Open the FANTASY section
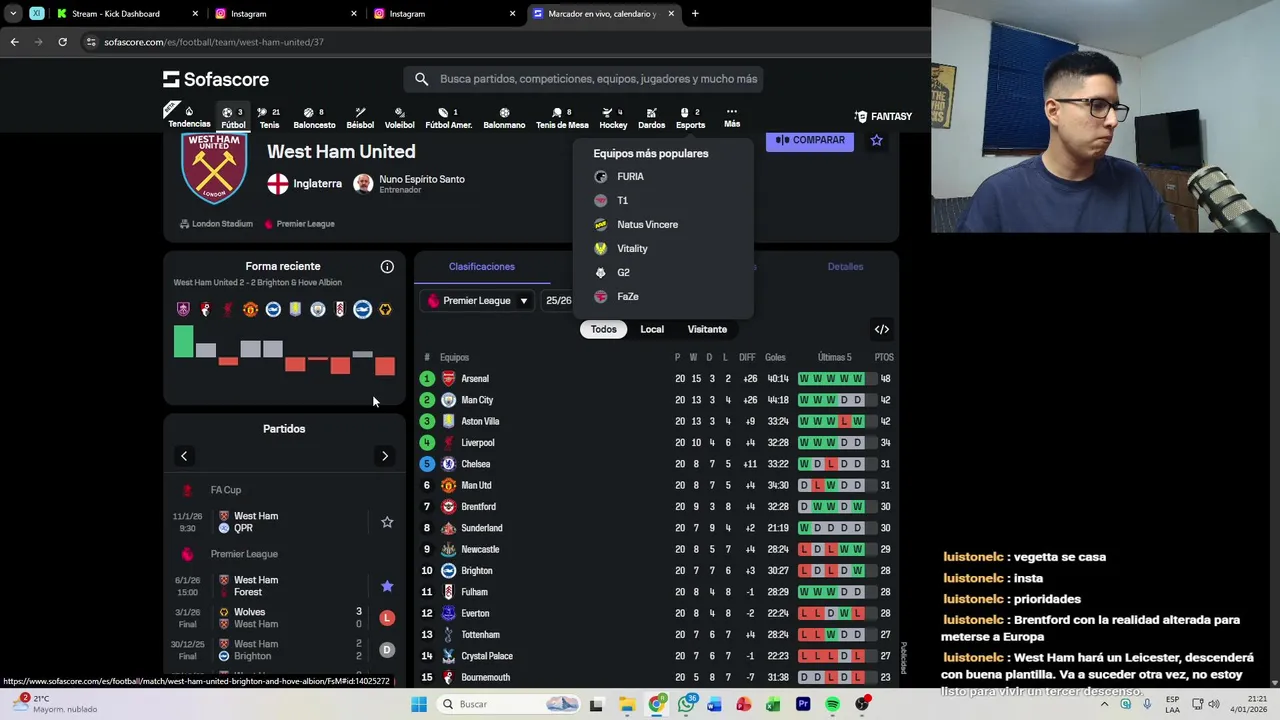The width and height of the screenshot is (1280, 720). (x=883, y=116)
